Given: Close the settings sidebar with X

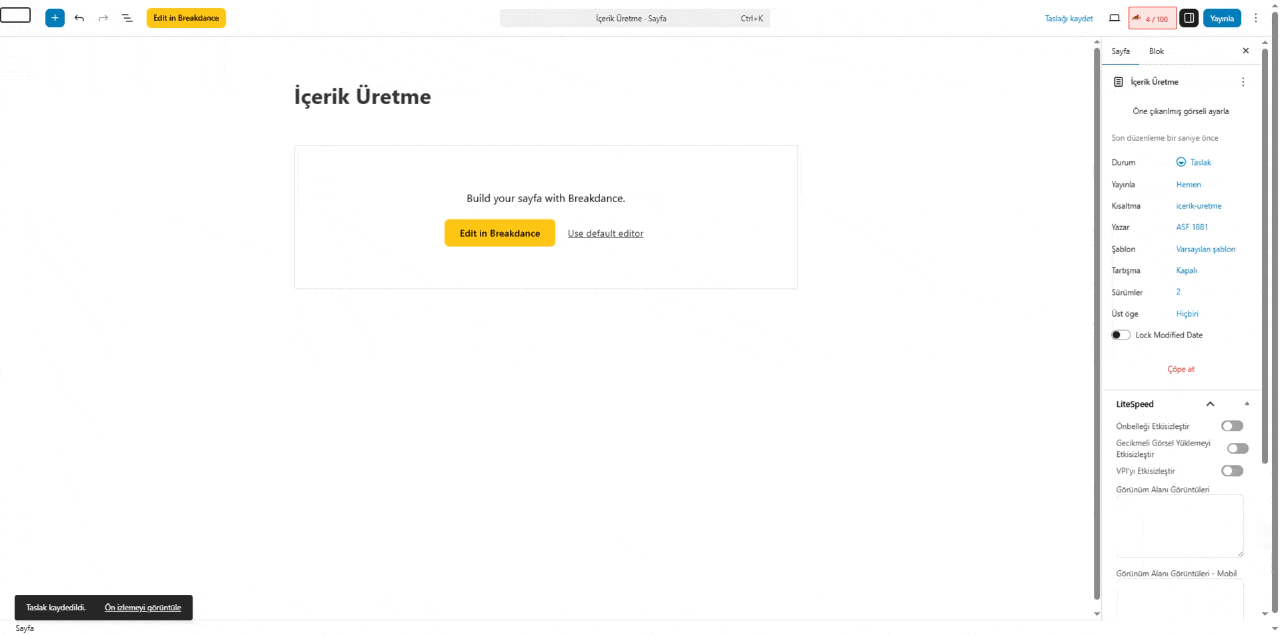Looking at the screenshot, I should (1245, 51).
